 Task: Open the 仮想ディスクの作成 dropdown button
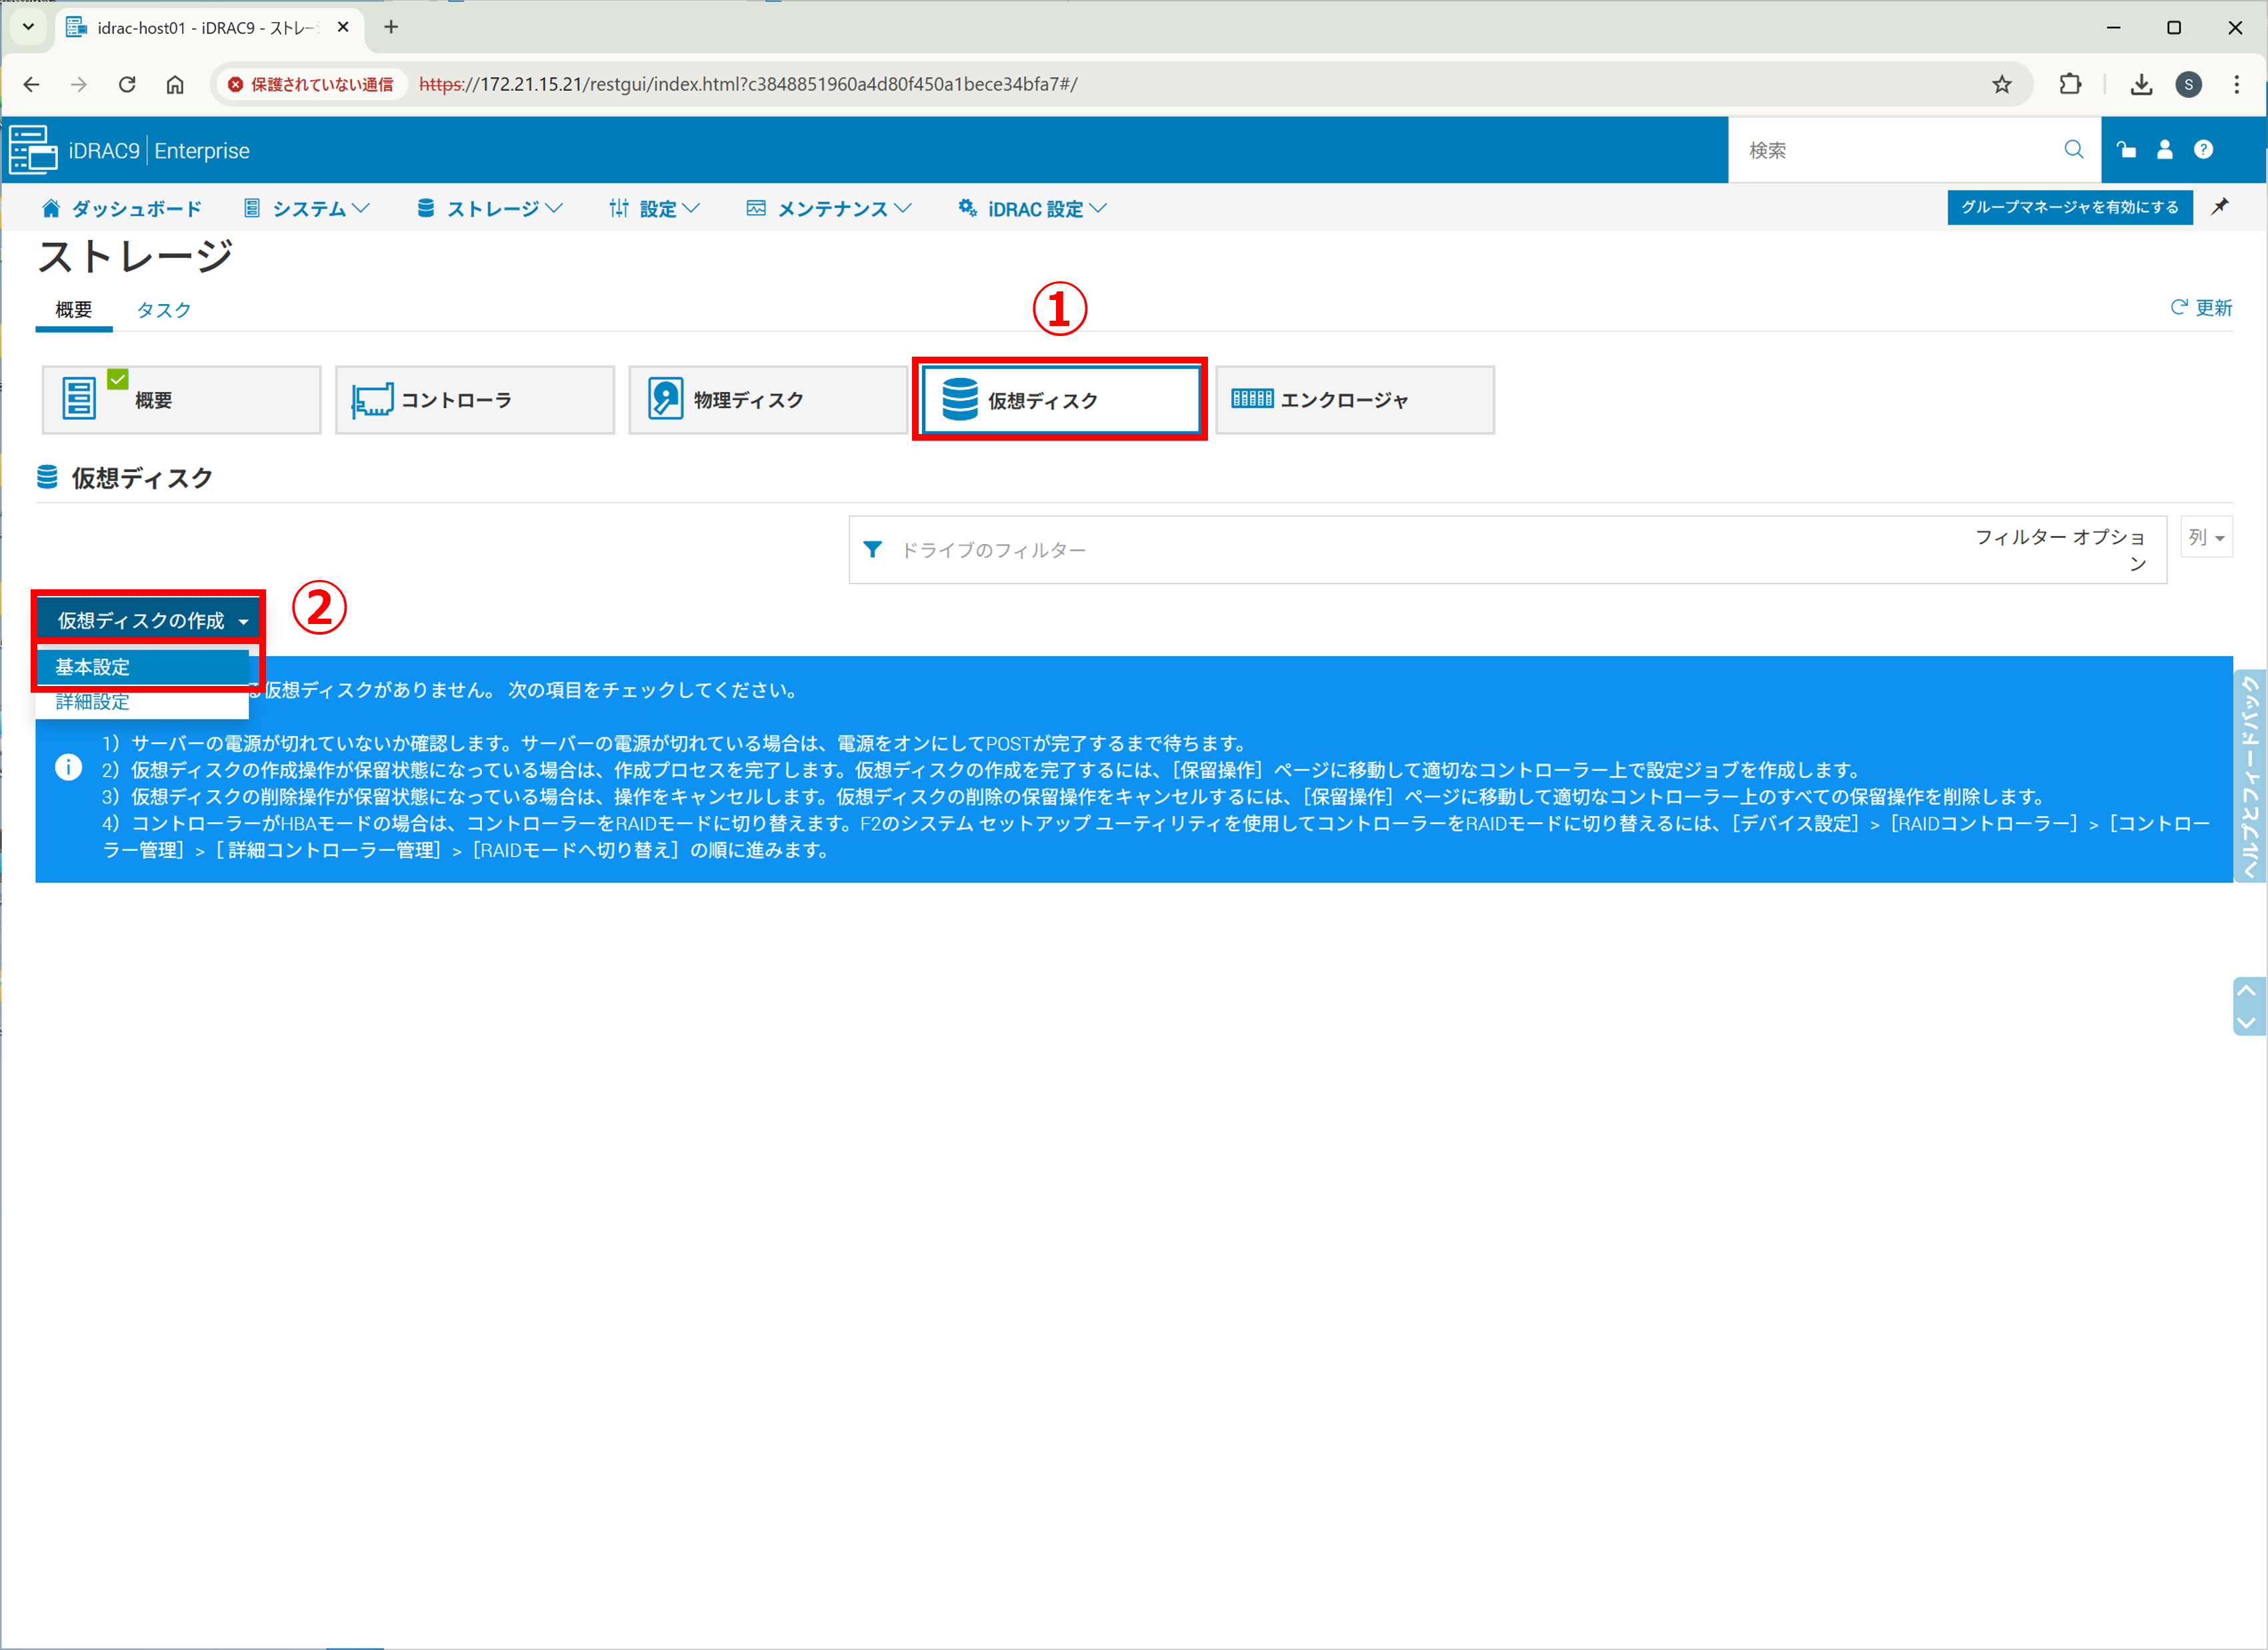[150, 621]
